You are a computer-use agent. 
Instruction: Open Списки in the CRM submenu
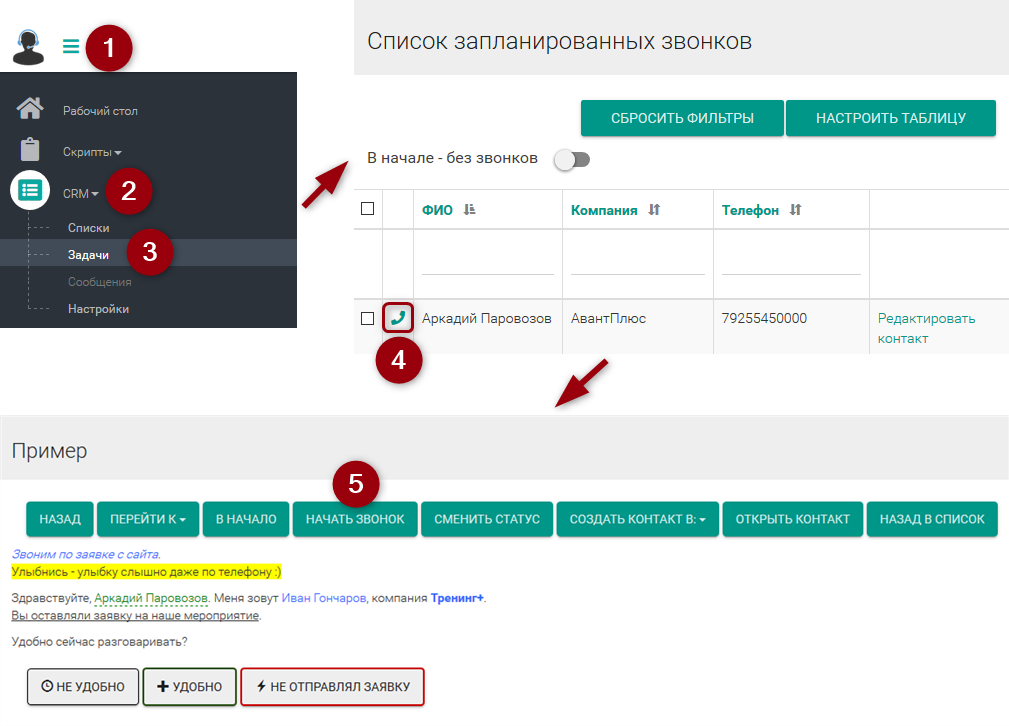(88, 228)
